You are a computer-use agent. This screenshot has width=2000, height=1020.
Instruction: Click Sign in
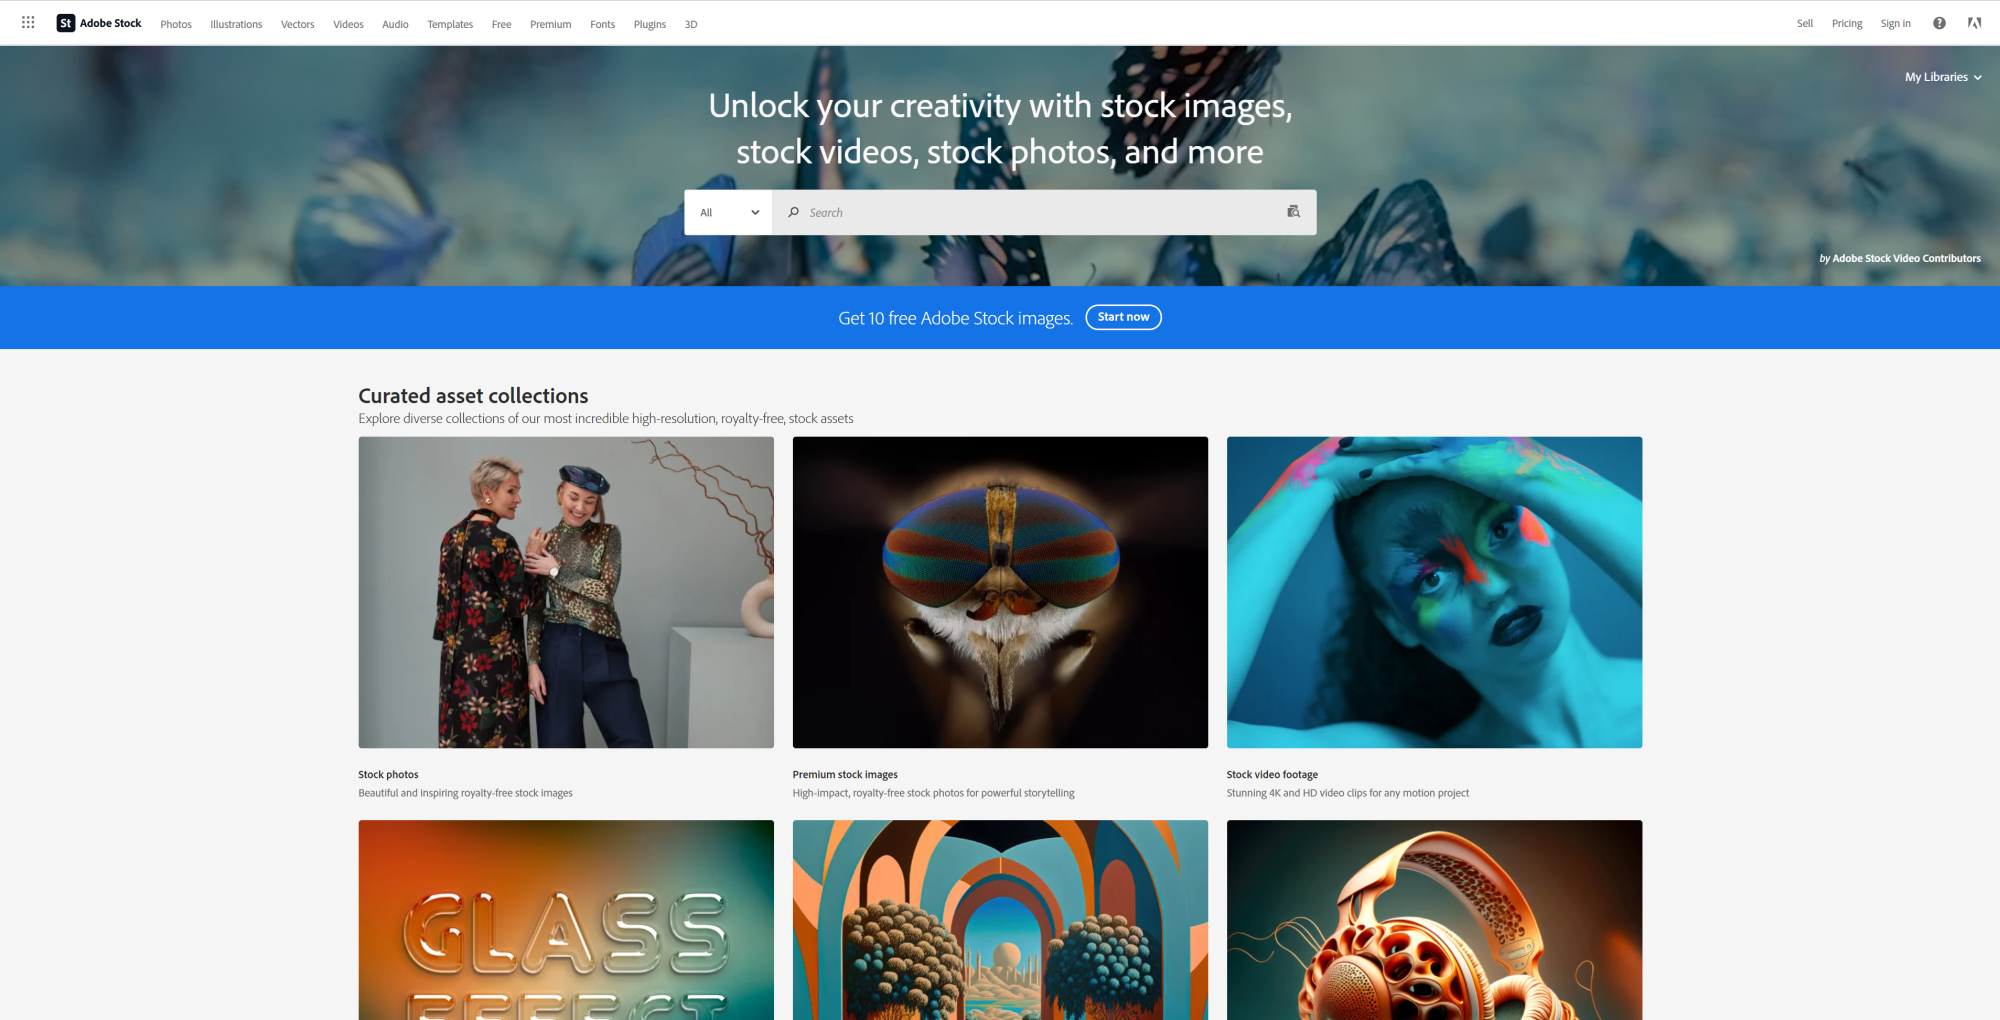click(x=1895, y=23)
